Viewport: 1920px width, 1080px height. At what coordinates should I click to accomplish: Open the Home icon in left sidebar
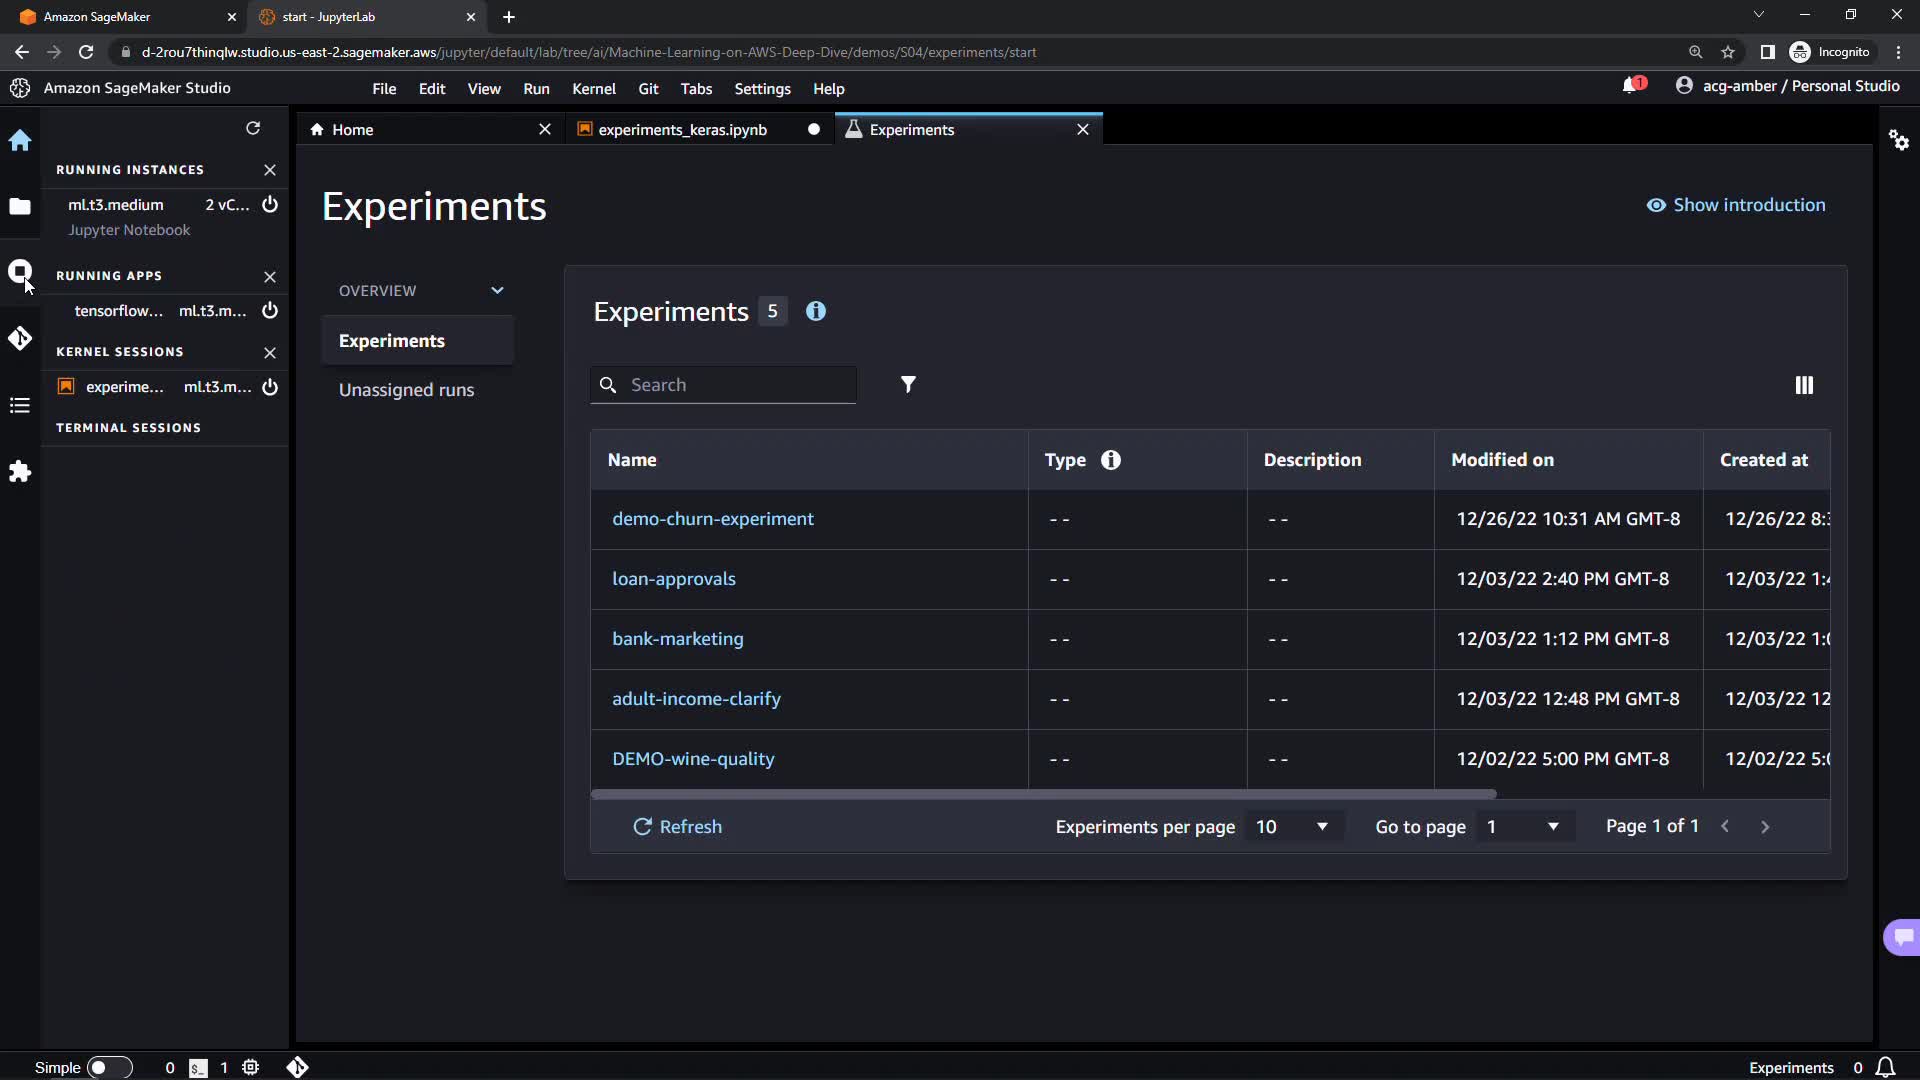[x=20, y=140]
